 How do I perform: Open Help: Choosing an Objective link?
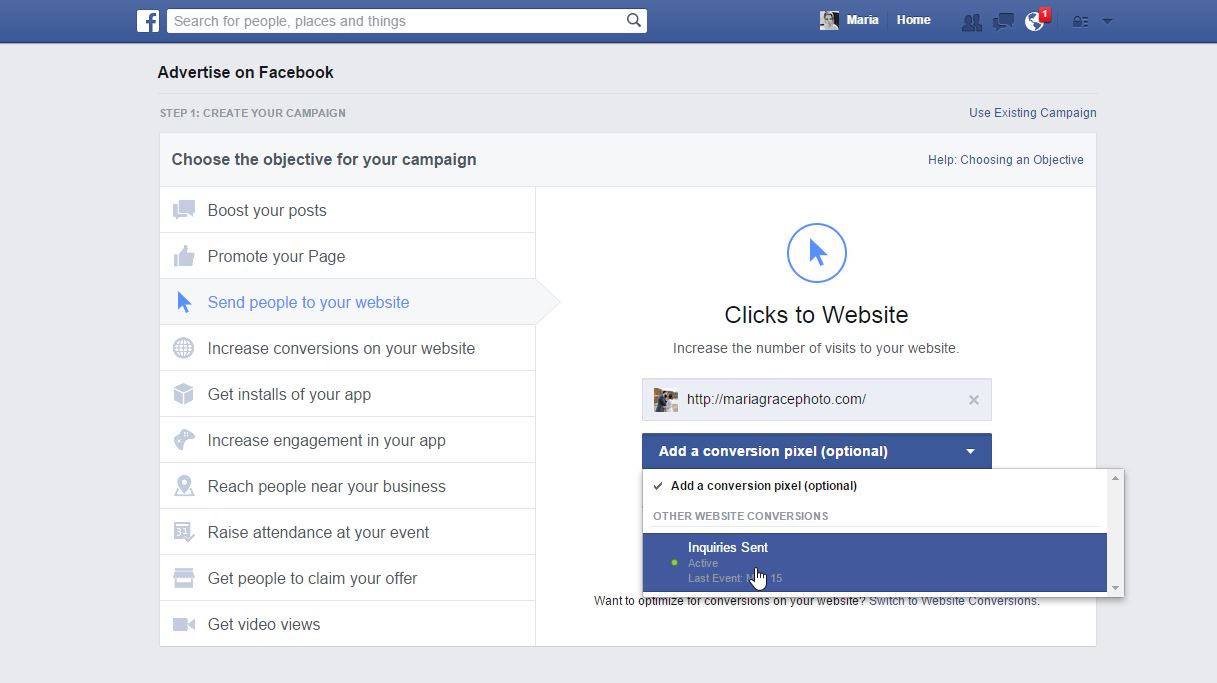point(1005,160)
